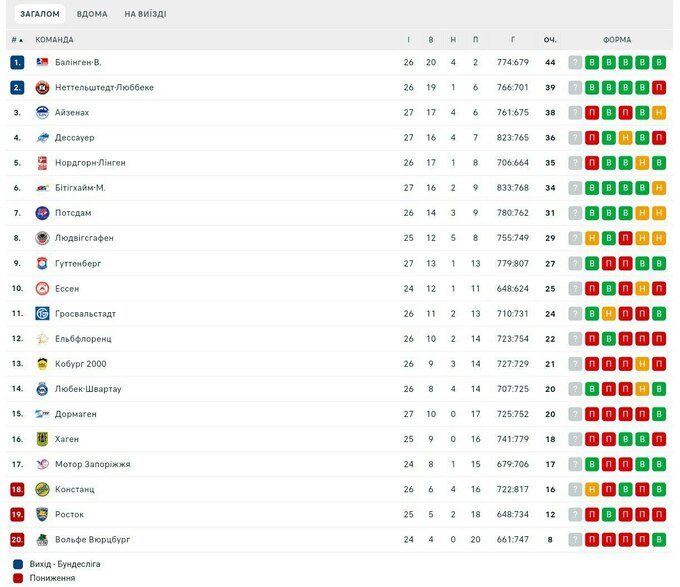680x587 pixels.
Task: Select the ЗАГАЛОМ tab
Action: point(39,15)
